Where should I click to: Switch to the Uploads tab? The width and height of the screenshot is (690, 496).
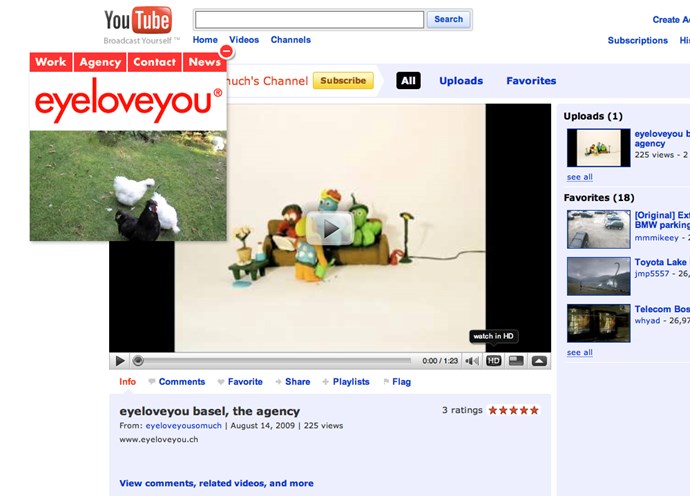pyautogui.click(x=461, y=81)
